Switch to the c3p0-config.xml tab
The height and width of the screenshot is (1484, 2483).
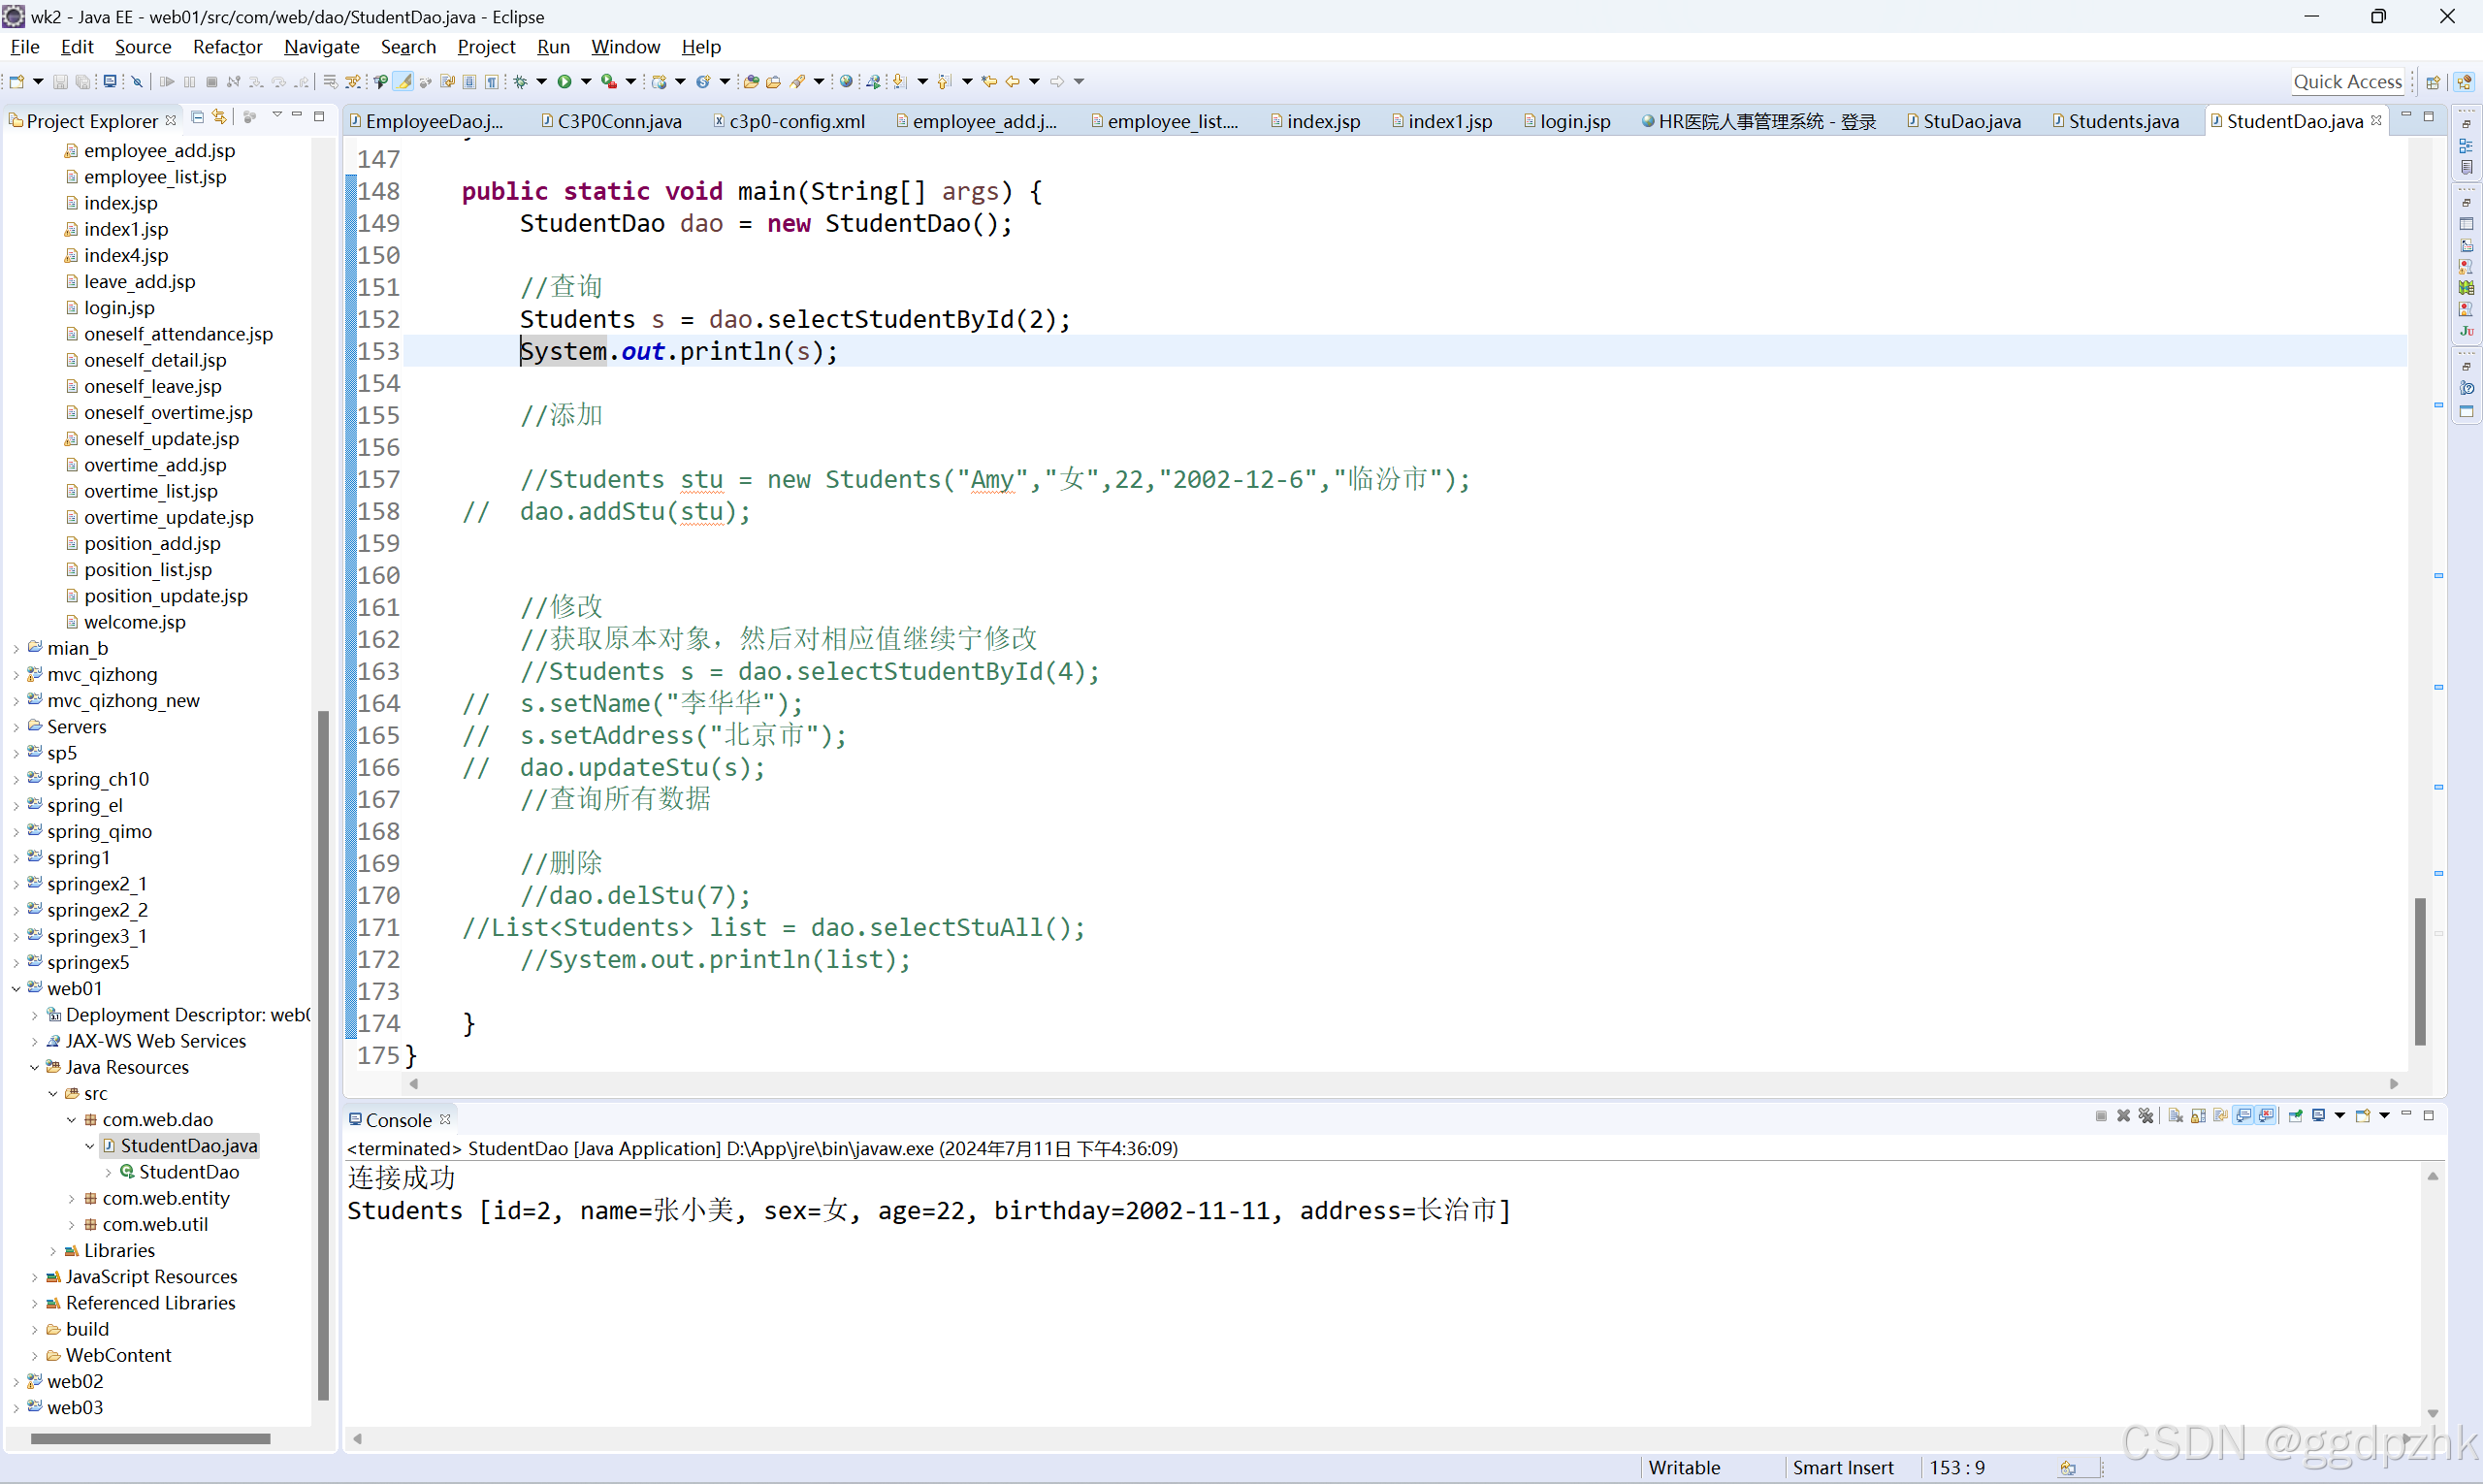[789, 121]
